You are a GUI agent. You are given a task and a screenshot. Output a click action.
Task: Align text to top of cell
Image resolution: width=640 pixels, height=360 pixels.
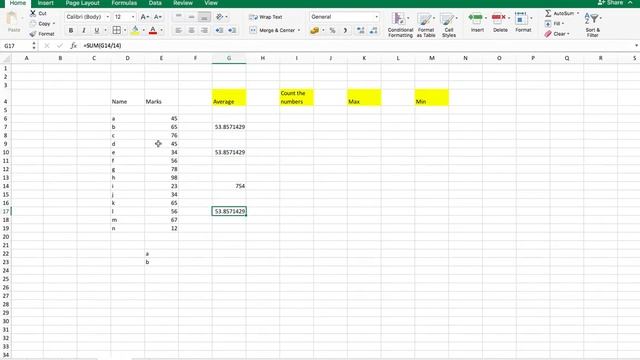178,17
